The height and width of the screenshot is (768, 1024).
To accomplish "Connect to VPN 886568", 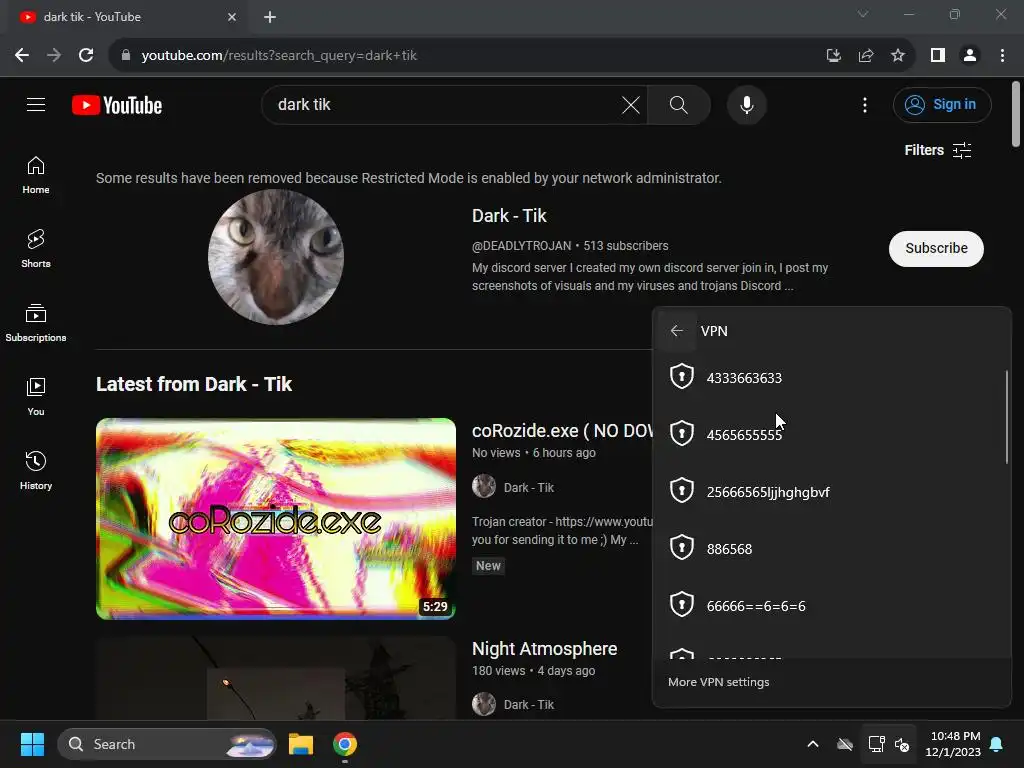I will tap(831, 549).
